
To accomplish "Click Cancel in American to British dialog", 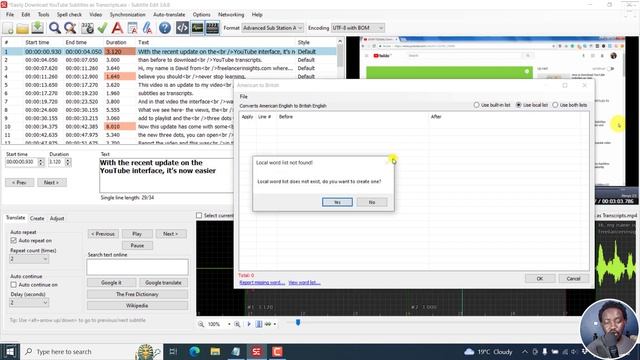I will (x=573, y=278).
